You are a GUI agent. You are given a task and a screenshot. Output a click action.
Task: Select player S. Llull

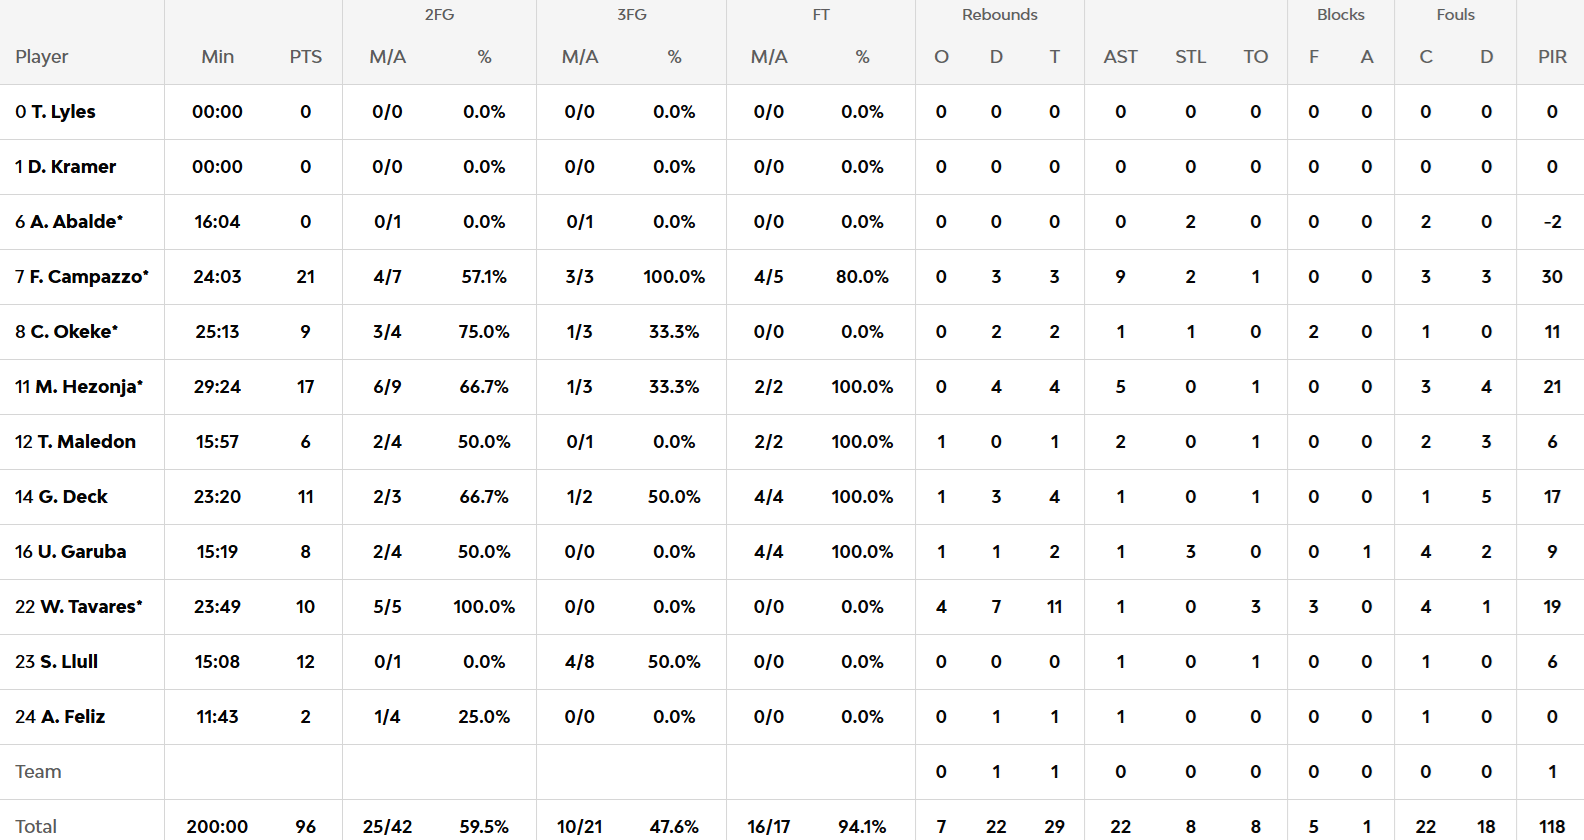68,662
